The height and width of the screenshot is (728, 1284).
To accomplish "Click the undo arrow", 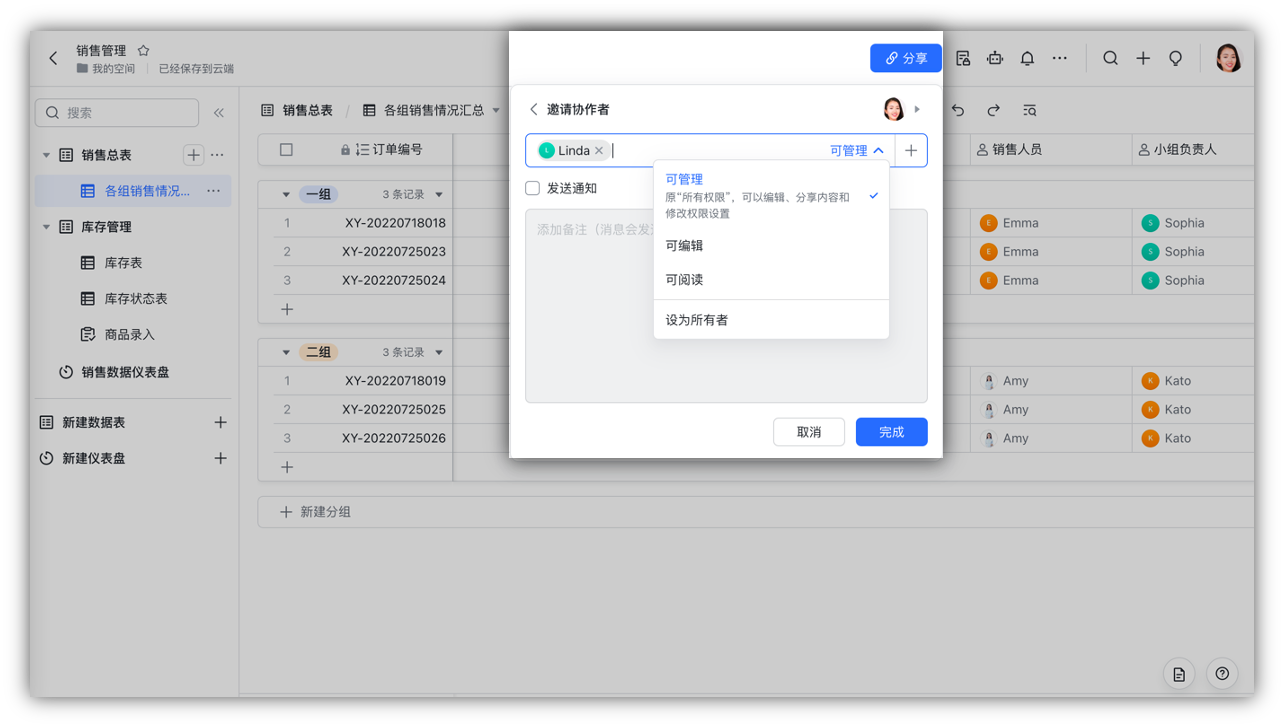I will 958,110.
